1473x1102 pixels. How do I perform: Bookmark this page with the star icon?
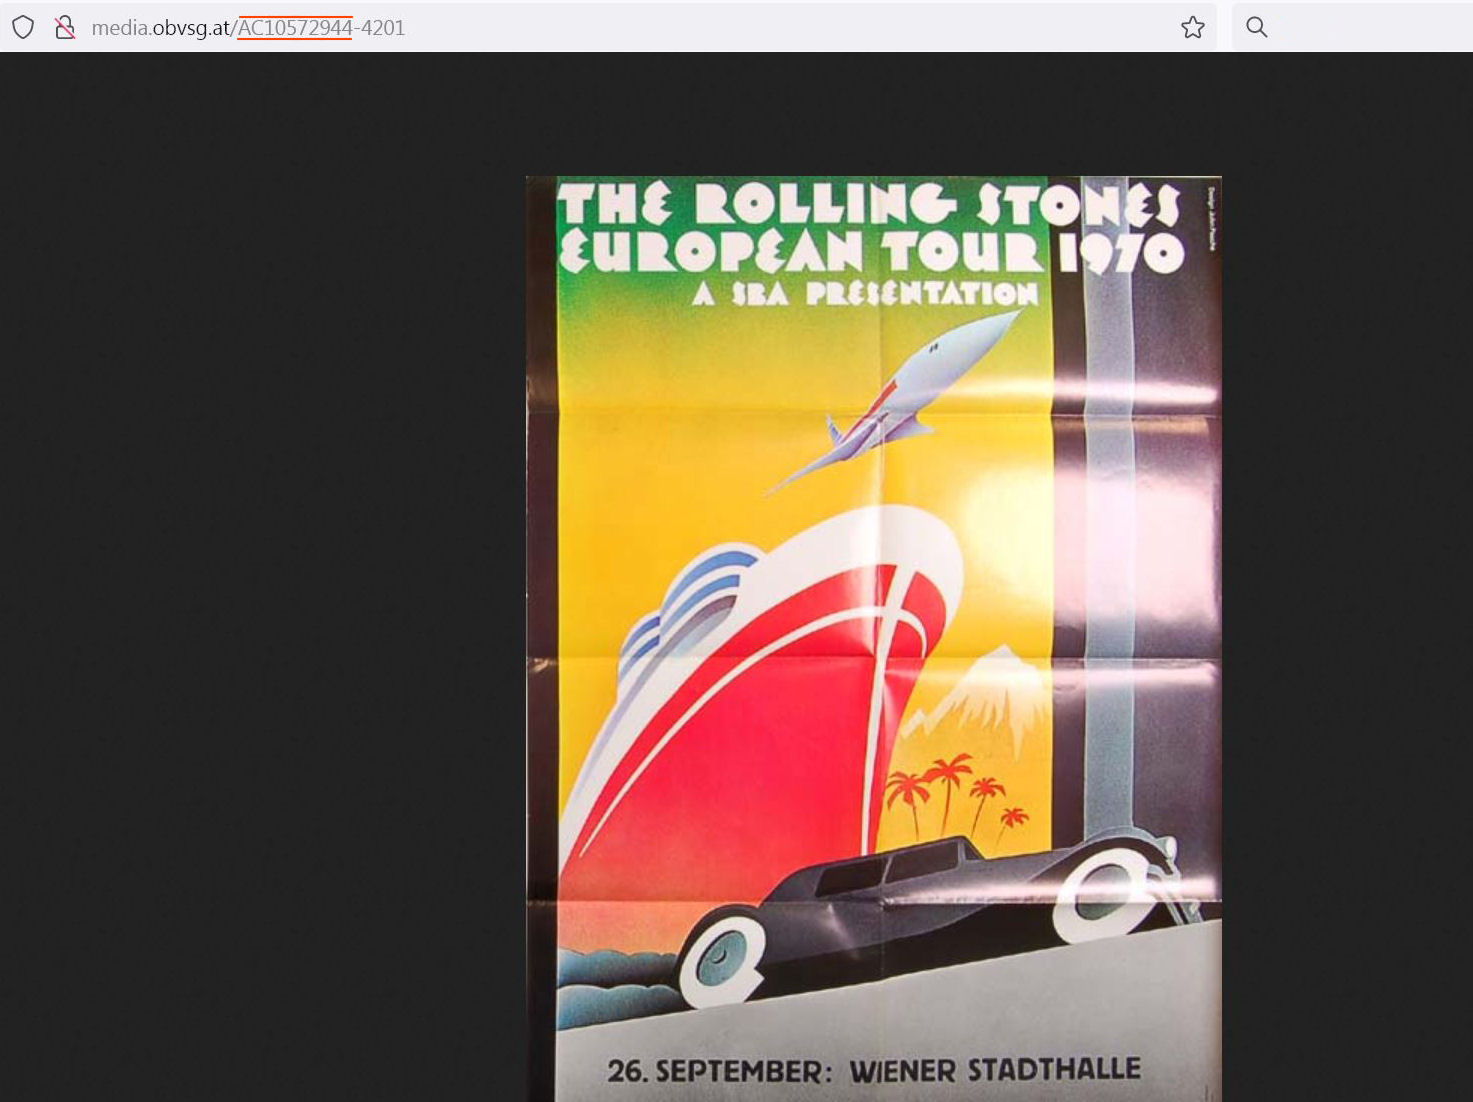point(1192,27)
